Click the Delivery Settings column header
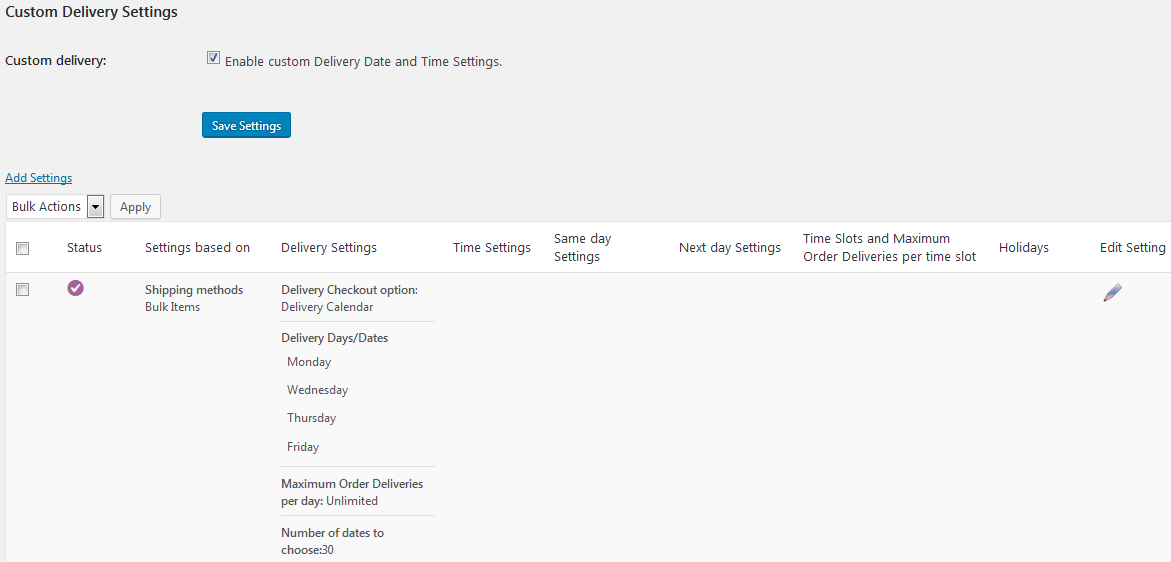This screenshot has height=562, width=1171. click(x=329, y=247)
